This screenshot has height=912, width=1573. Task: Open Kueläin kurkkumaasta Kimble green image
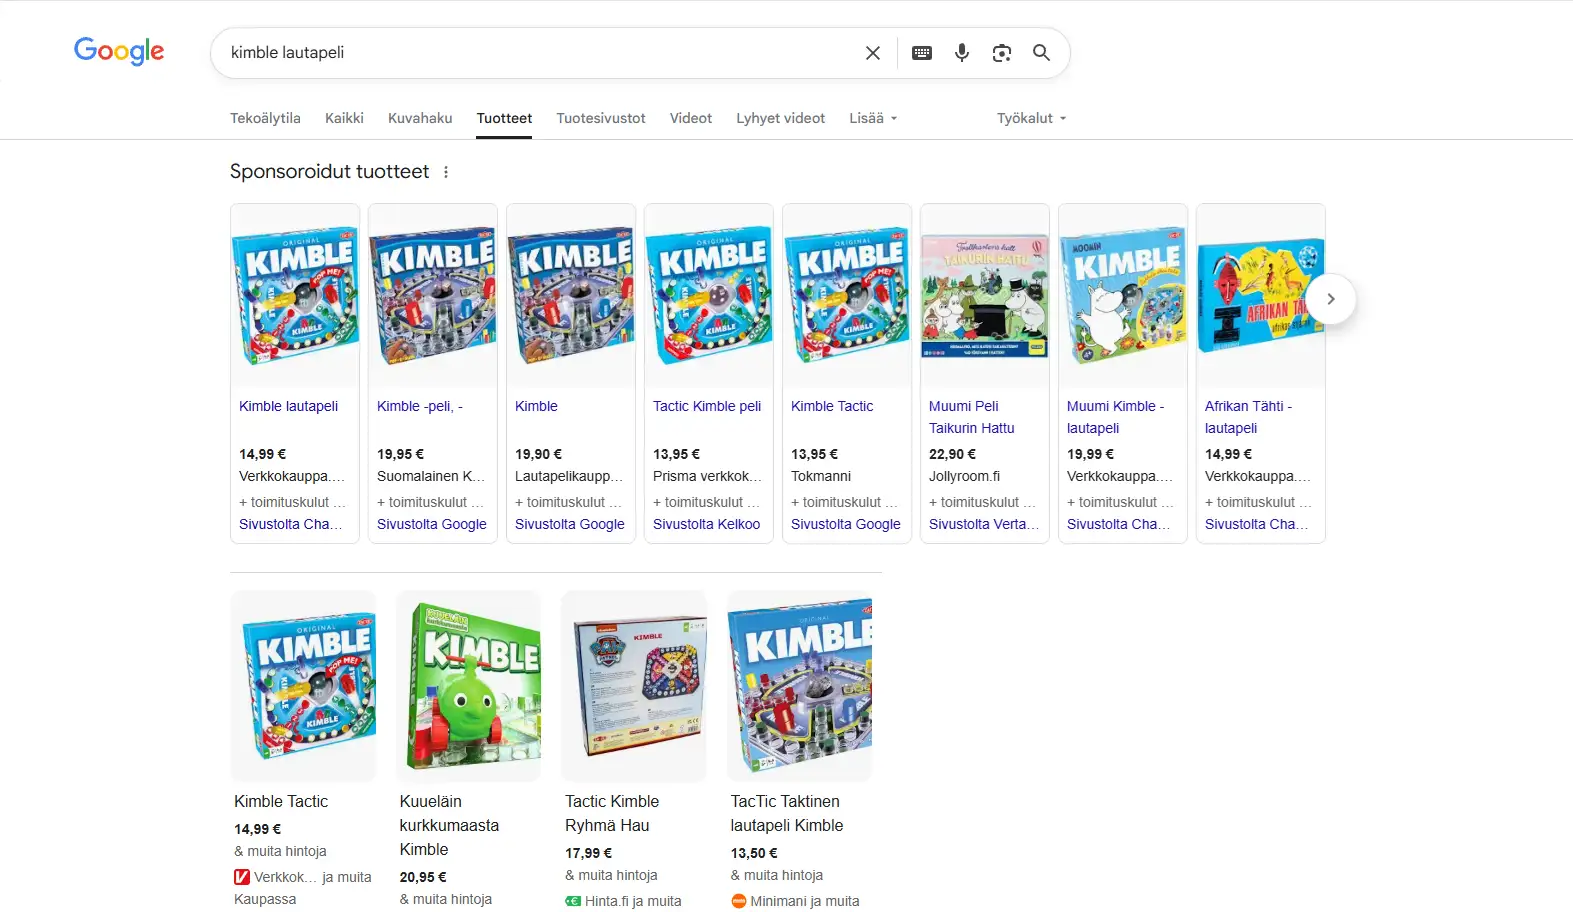click(x=468, y=686)
